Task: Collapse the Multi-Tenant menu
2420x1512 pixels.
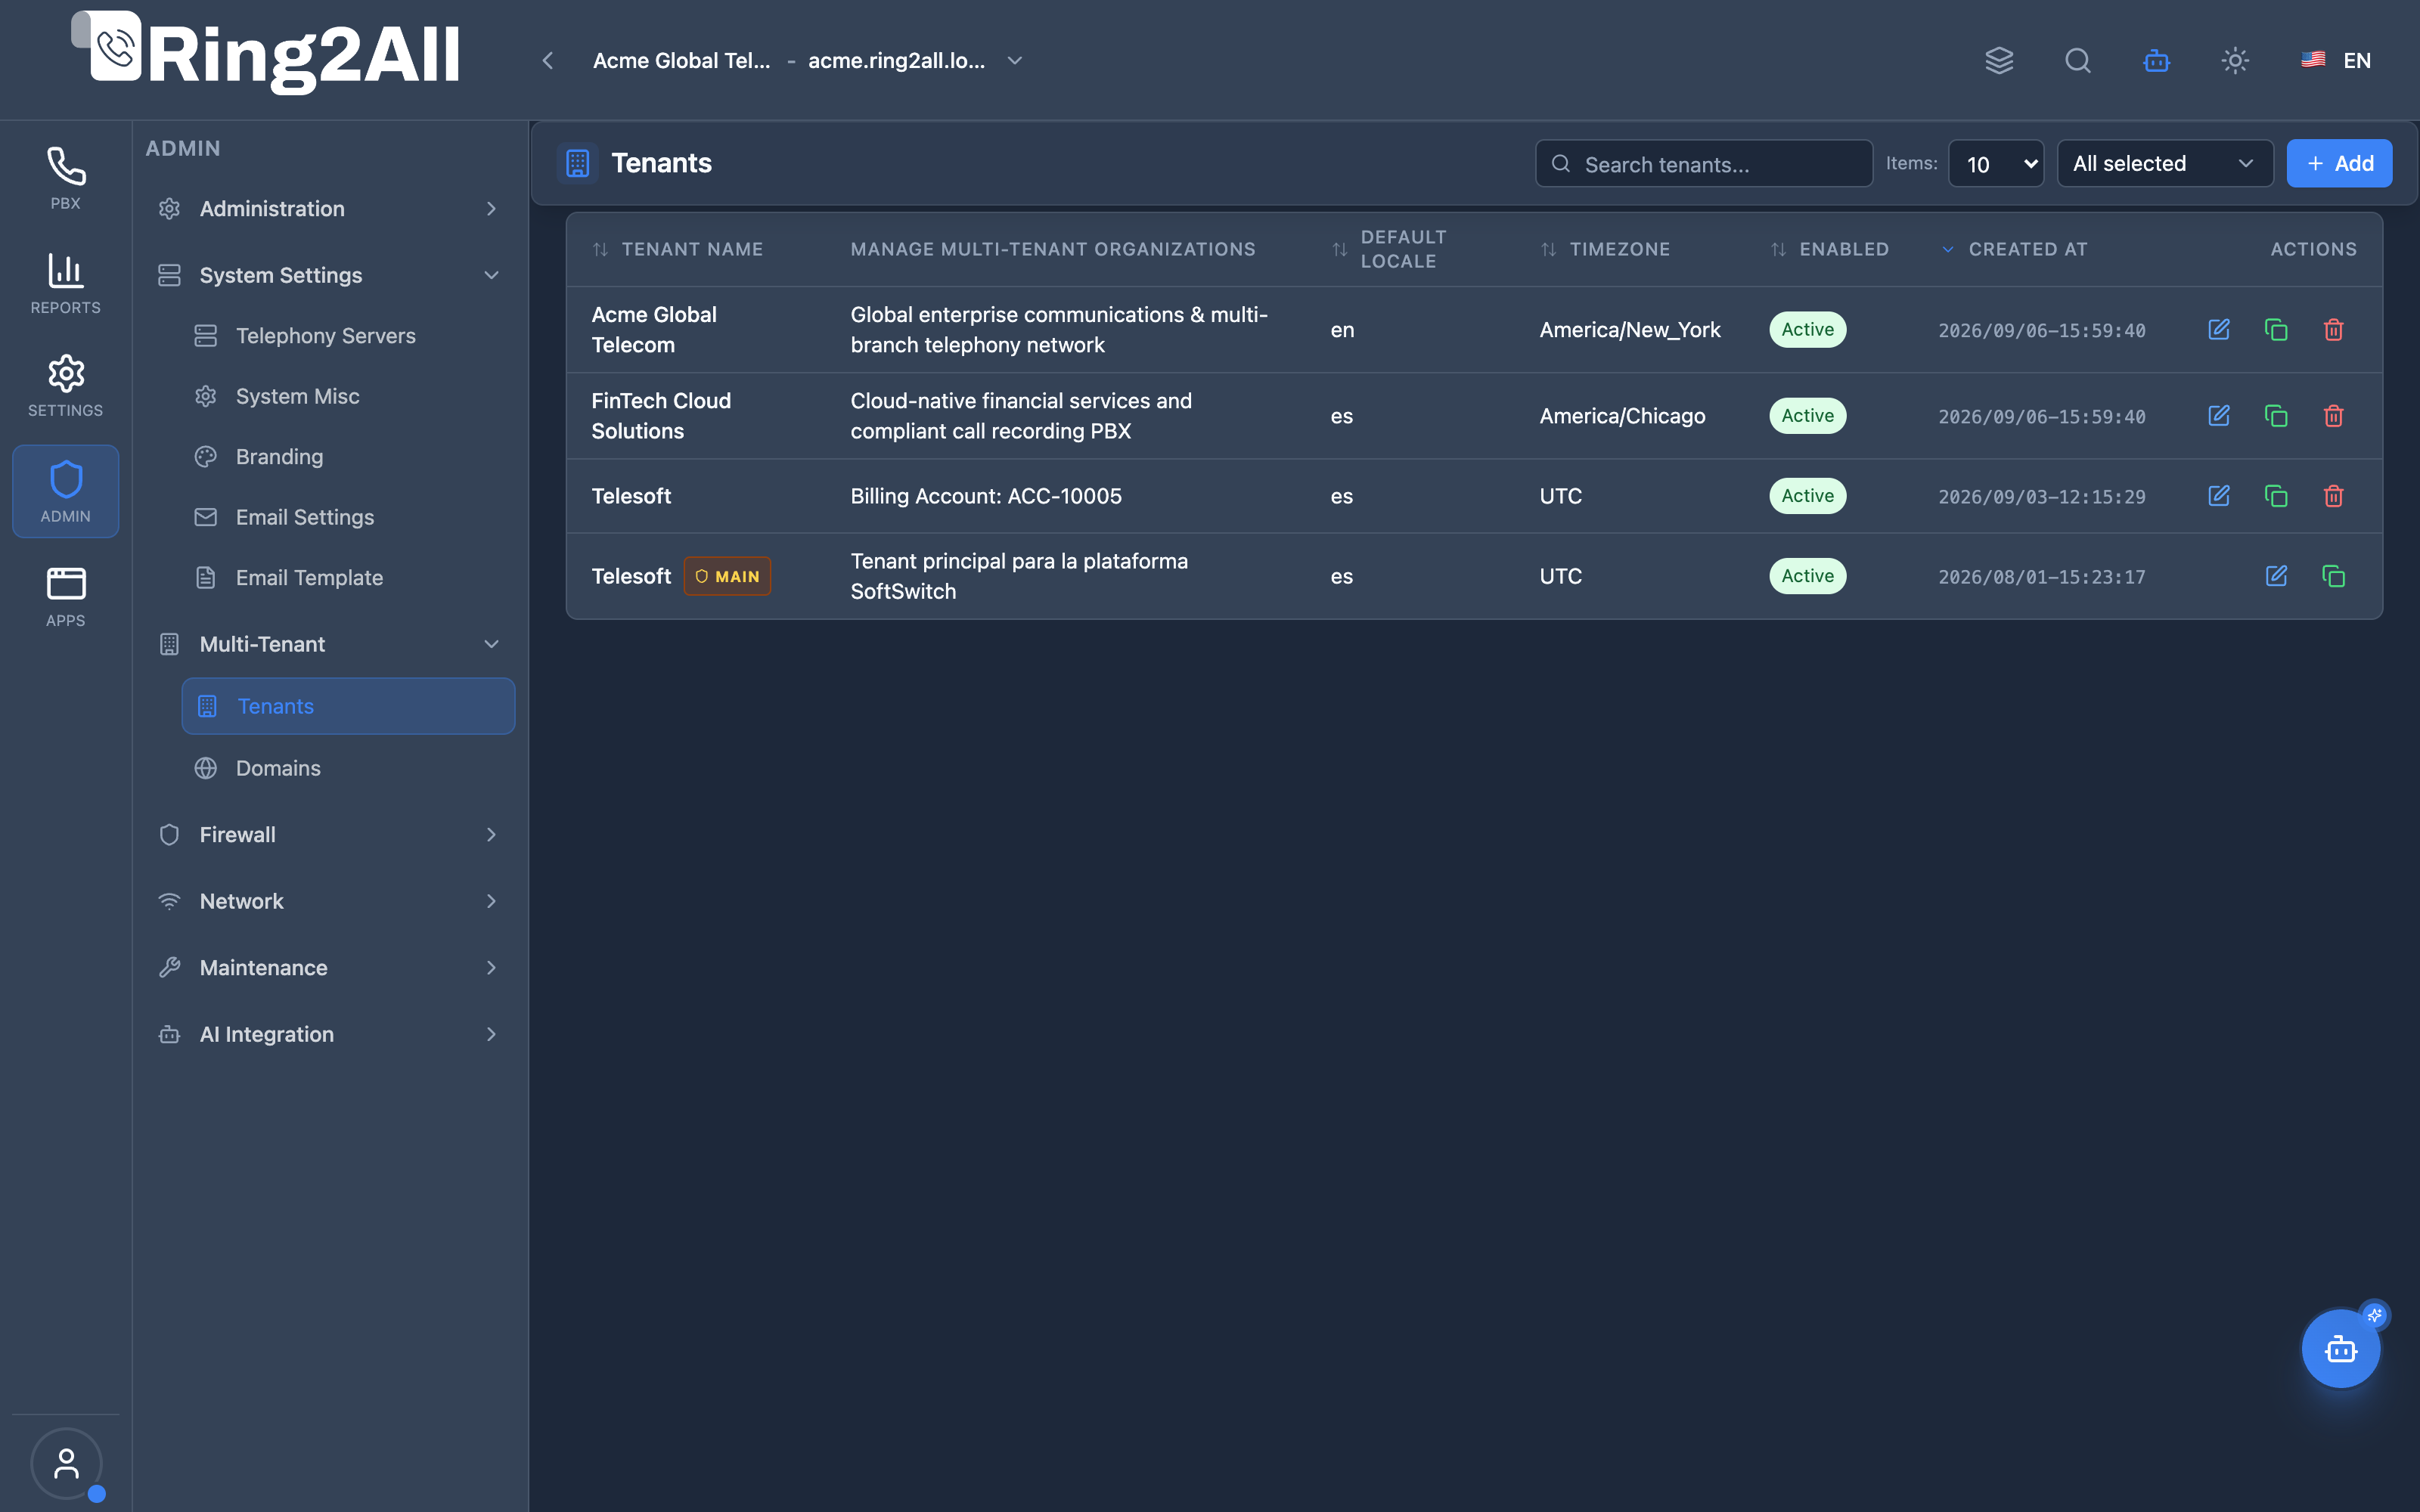Action: (x=330, y=644)
